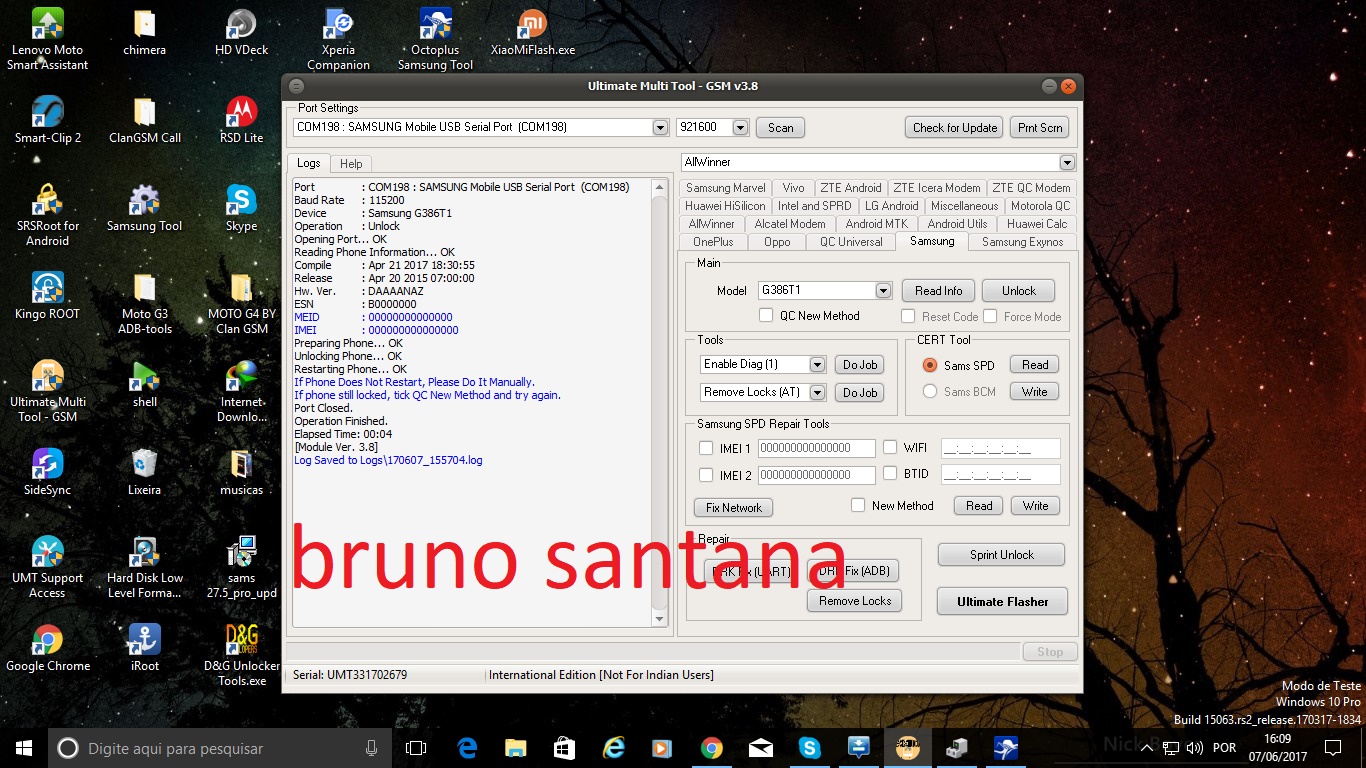
Task: Open the chimera folder icon
Action: 144,32
